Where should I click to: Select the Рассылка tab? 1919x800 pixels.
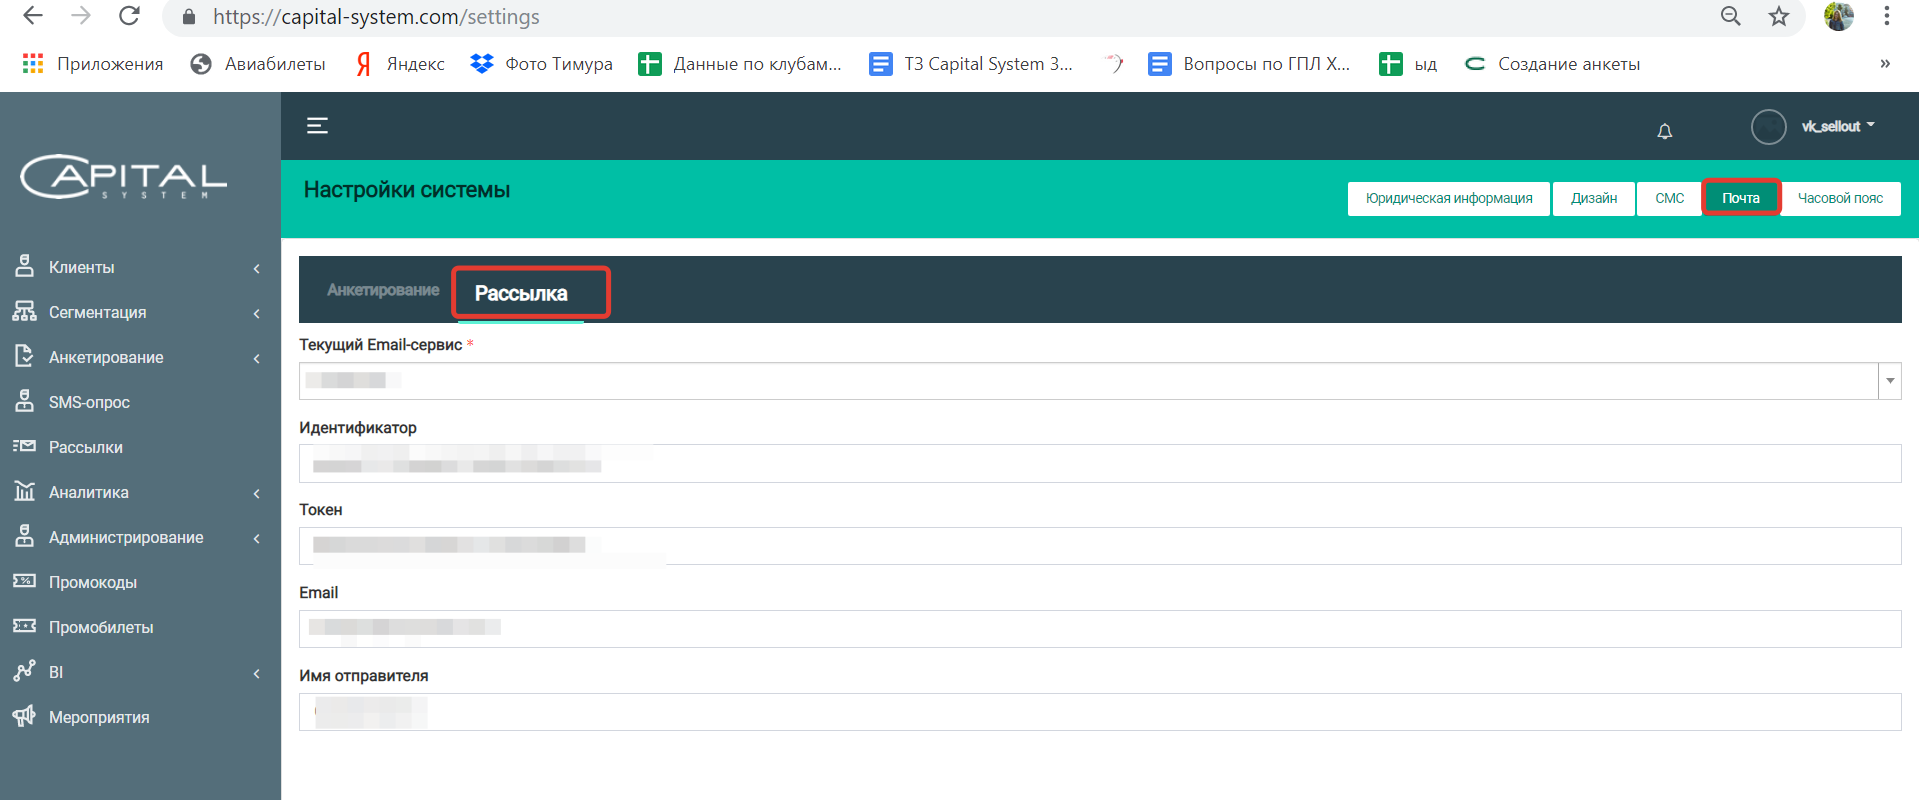coord(521,293)
